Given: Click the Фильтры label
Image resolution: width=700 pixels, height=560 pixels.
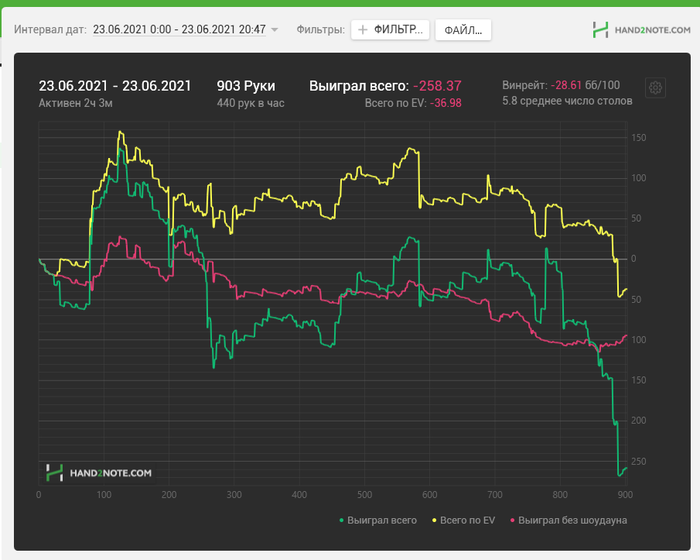Looking at the screenshot, I should pos(321,29).
